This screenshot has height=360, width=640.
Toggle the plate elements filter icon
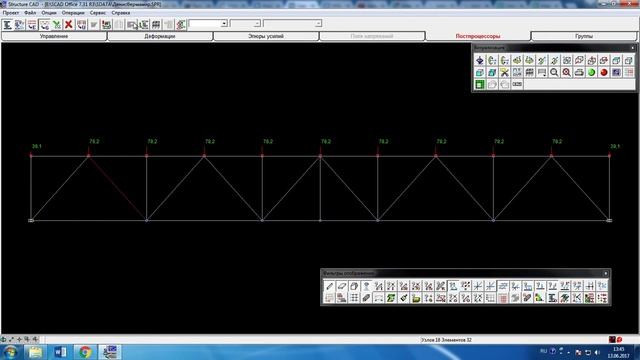[342, 286]
